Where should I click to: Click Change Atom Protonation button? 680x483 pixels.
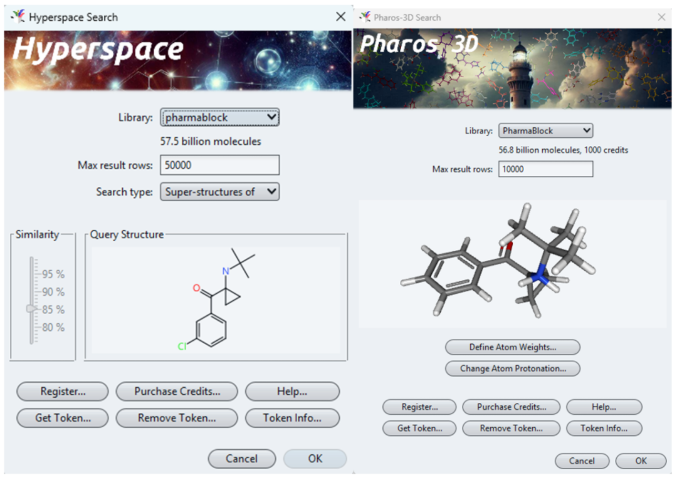[512, 368]
